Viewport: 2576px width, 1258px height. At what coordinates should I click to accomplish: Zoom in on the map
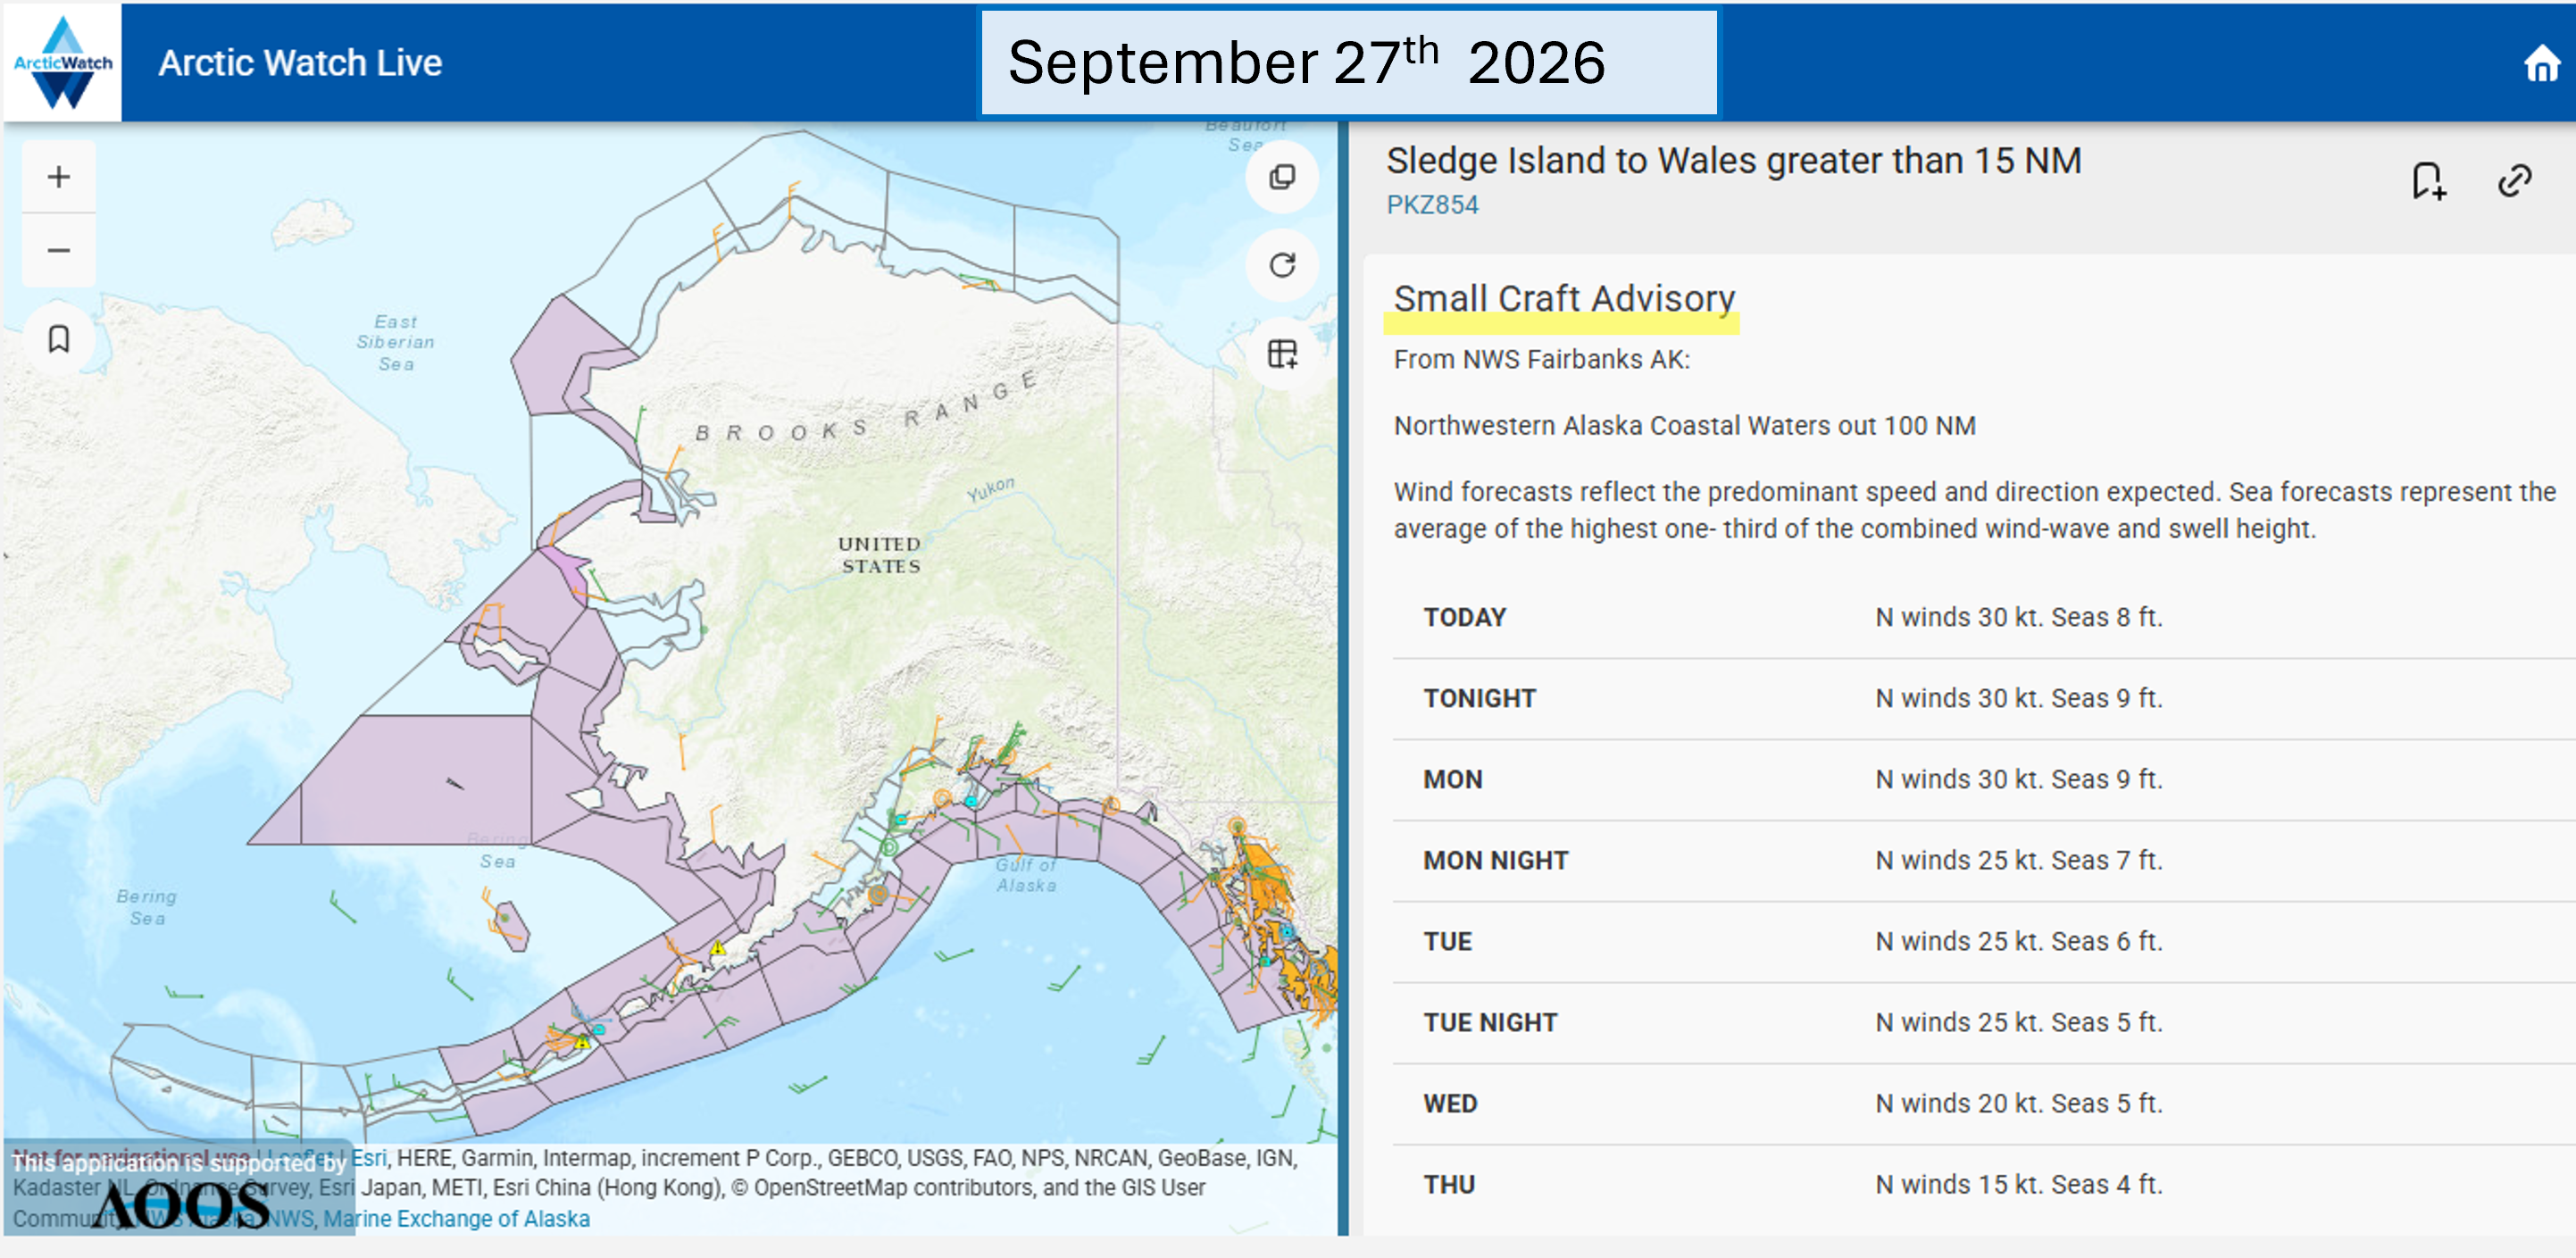pyautogui.click(x=59, y=177)
